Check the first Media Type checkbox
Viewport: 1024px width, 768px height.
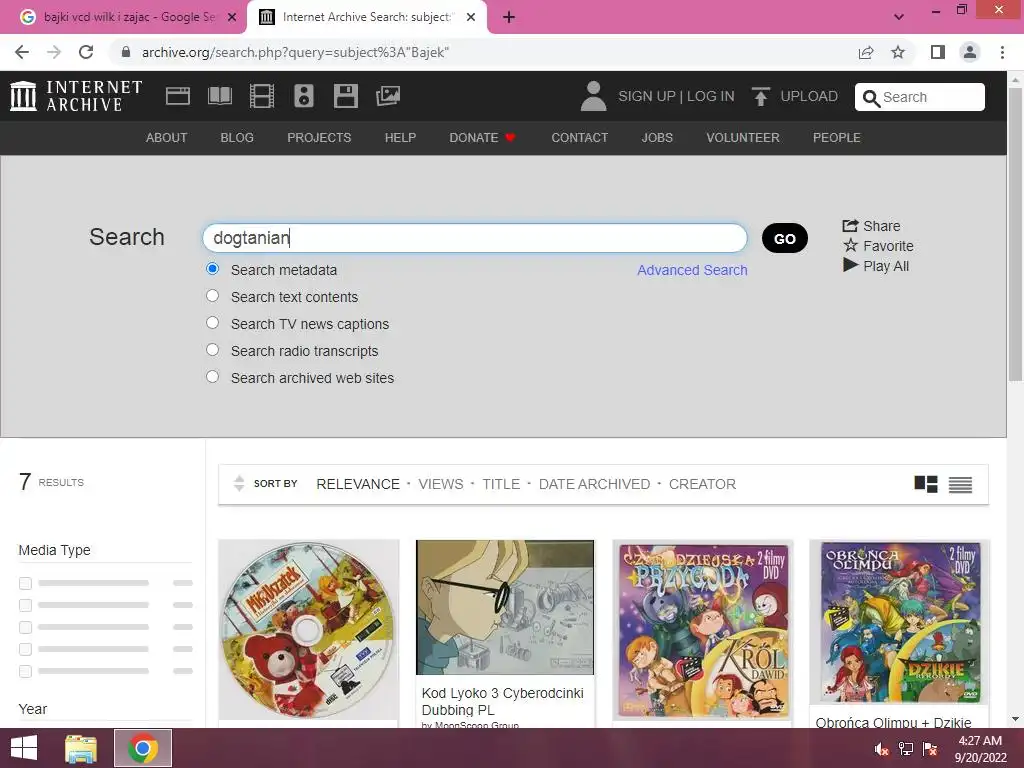tap(25, 583)
